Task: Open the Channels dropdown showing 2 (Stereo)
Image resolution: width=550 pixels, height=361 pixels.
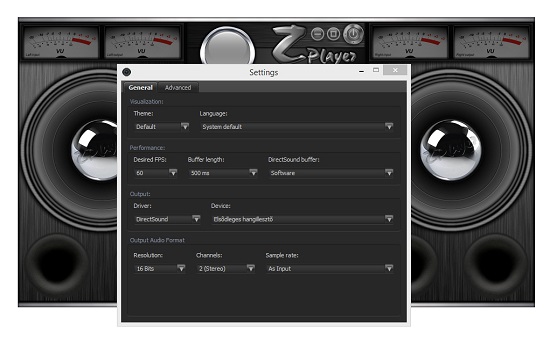Action: pyautogui.click(x=226, y=269)
